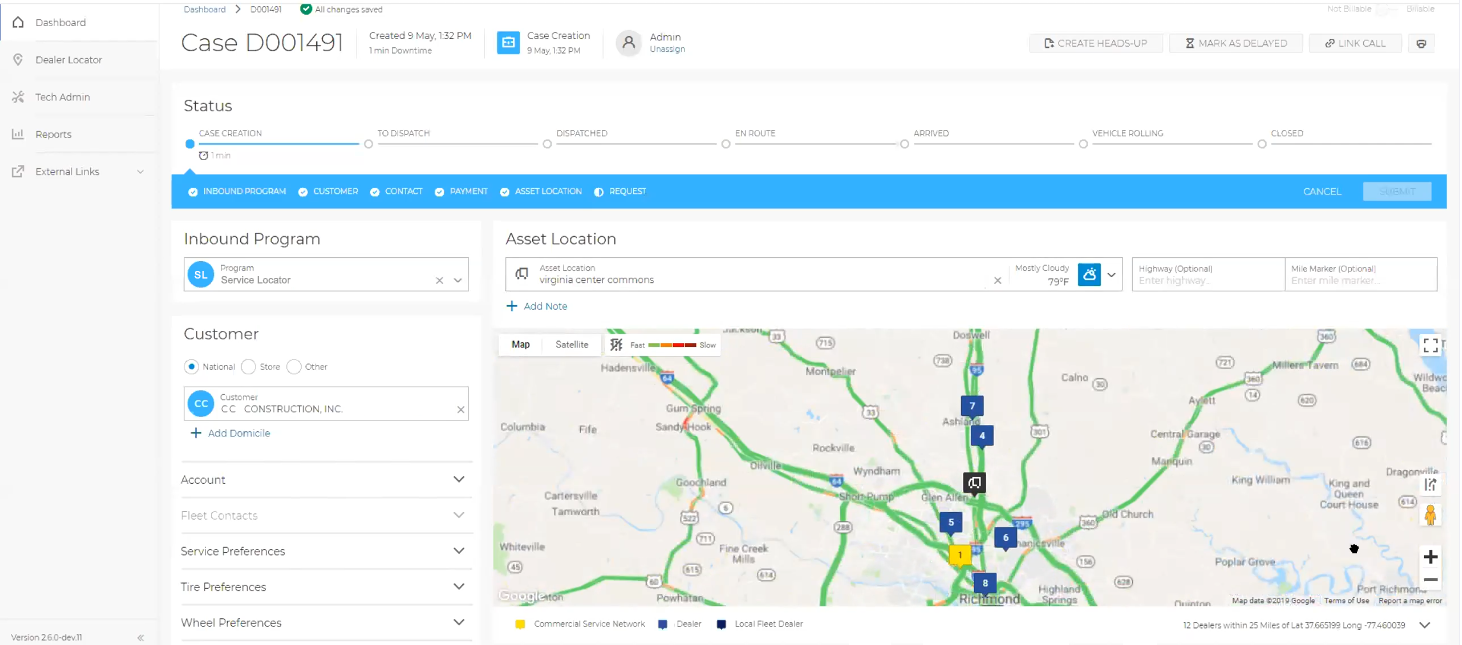The height and width of the screenshot is (645, 1462).
Task: Click Add Domicile link
Action: point(230,434)
